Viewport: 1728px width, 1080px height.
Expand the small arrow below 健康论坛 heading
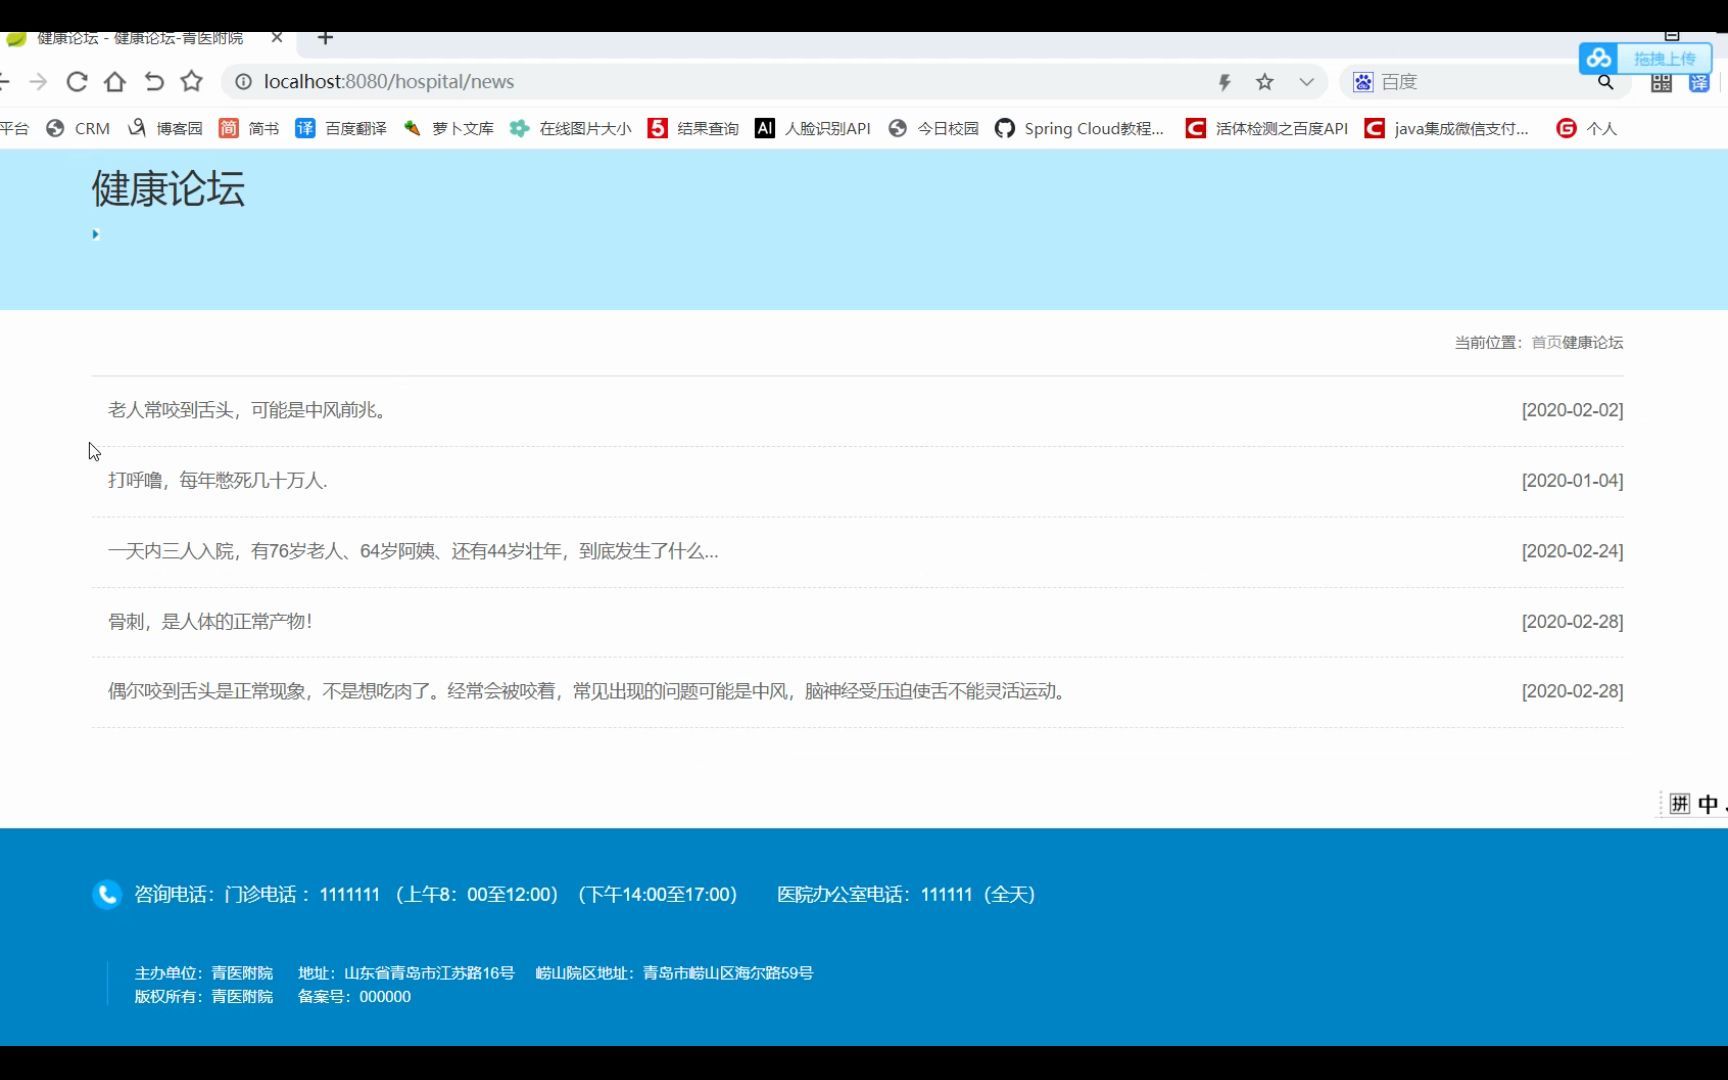point(95,233)
